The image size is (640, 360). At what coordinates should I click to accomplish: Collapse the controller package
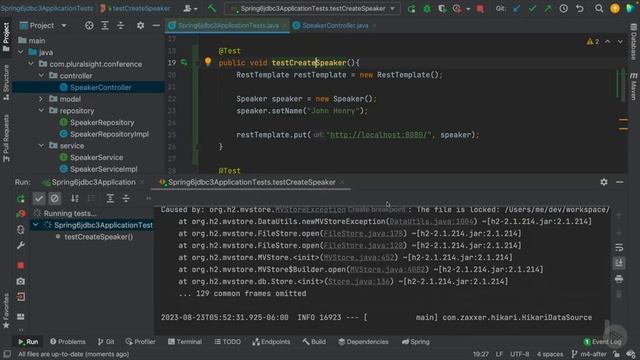point(41,76)
